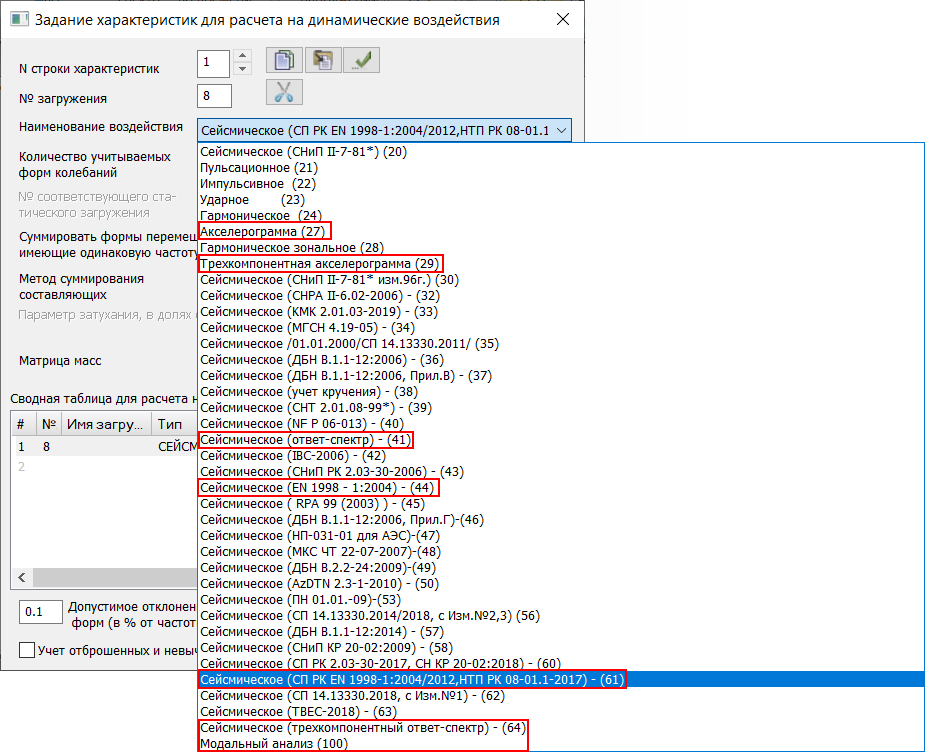
Task: Pick 'Сейсмическое (ответ-спектр) - (41)'
Action: point(306,439)
